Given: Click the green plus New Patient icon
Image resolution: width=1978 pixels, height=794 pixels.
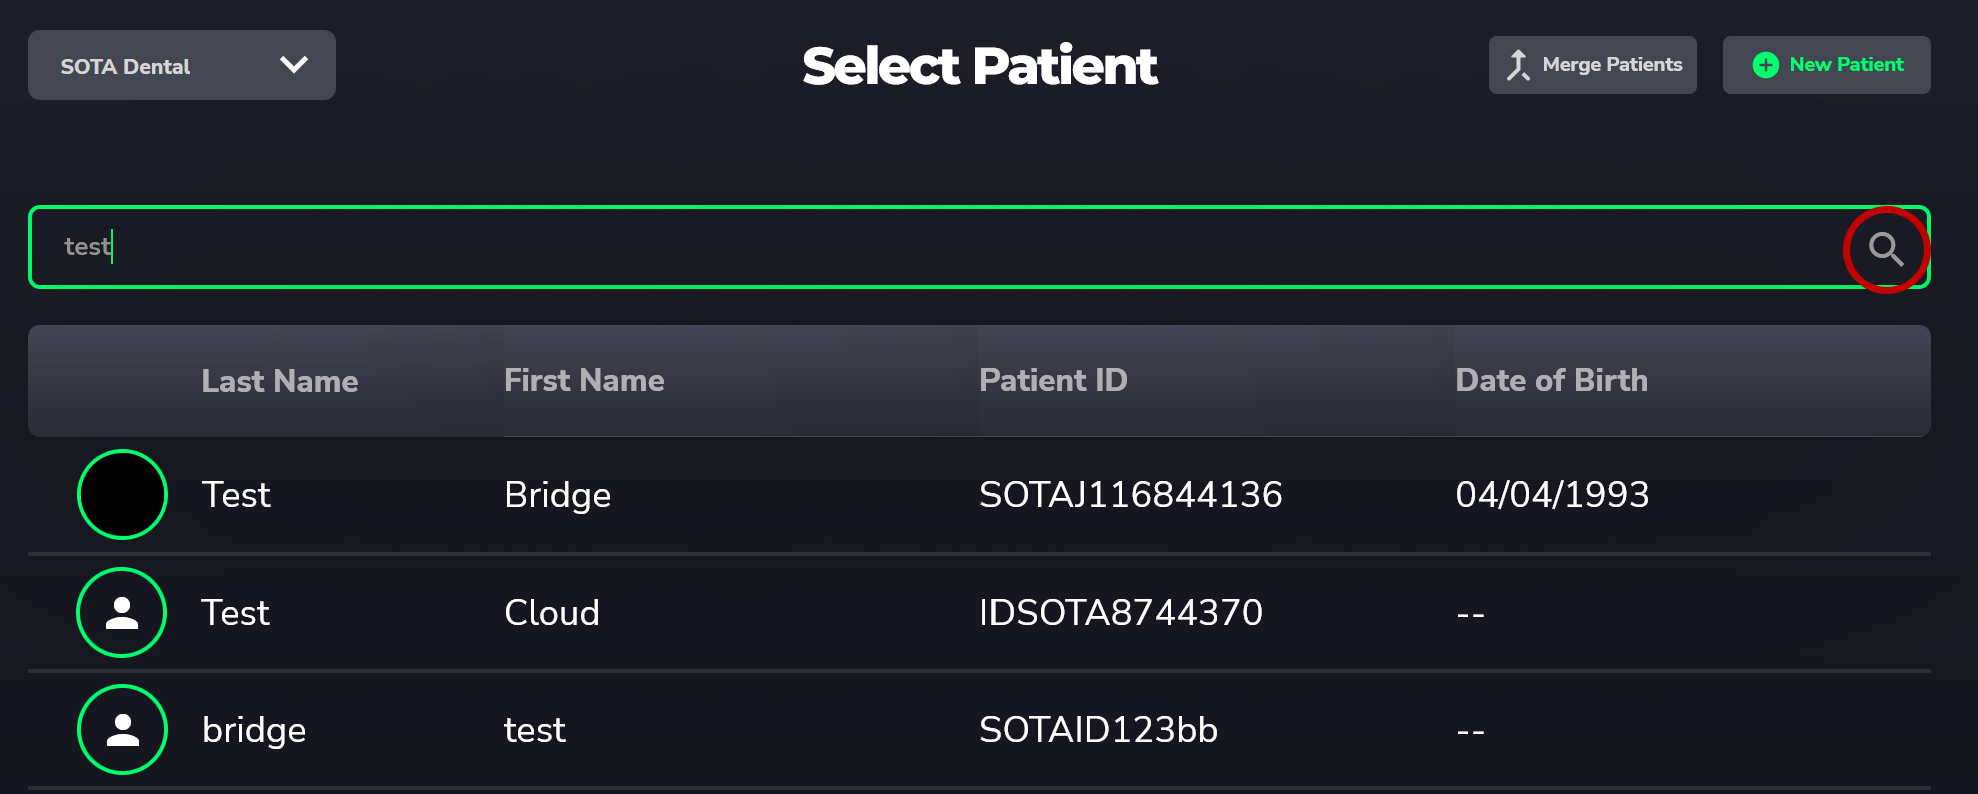Looking at the screenshot, I should pyautogui.click(x=1766, y=65).
